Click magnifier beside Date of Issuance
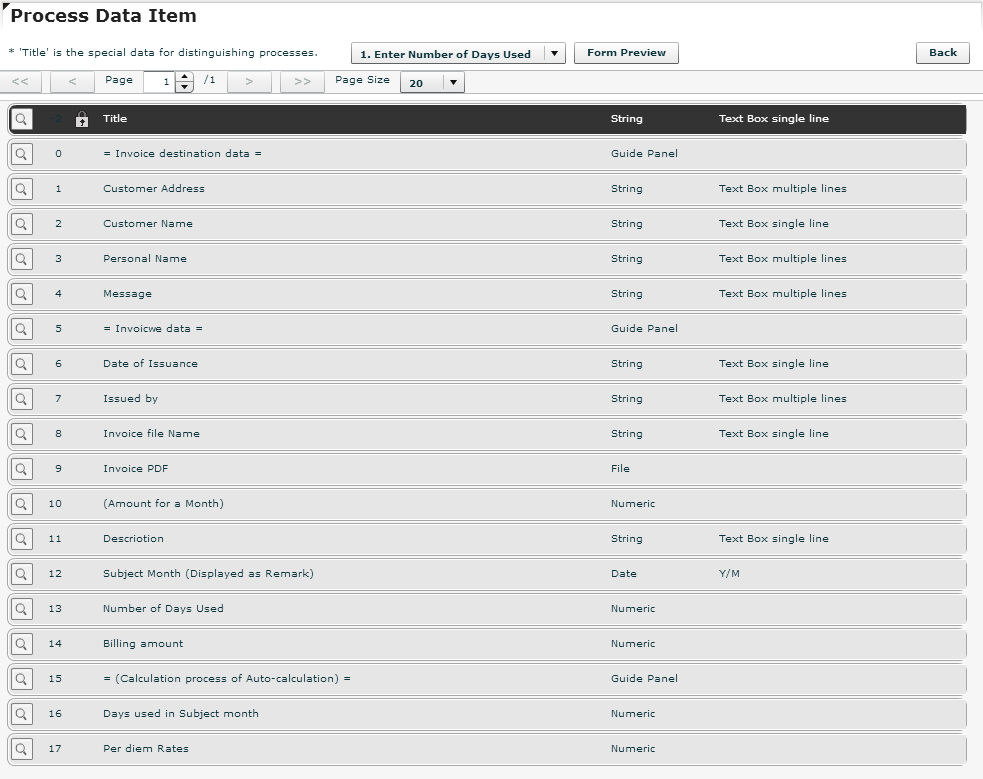 pos(21,364)
